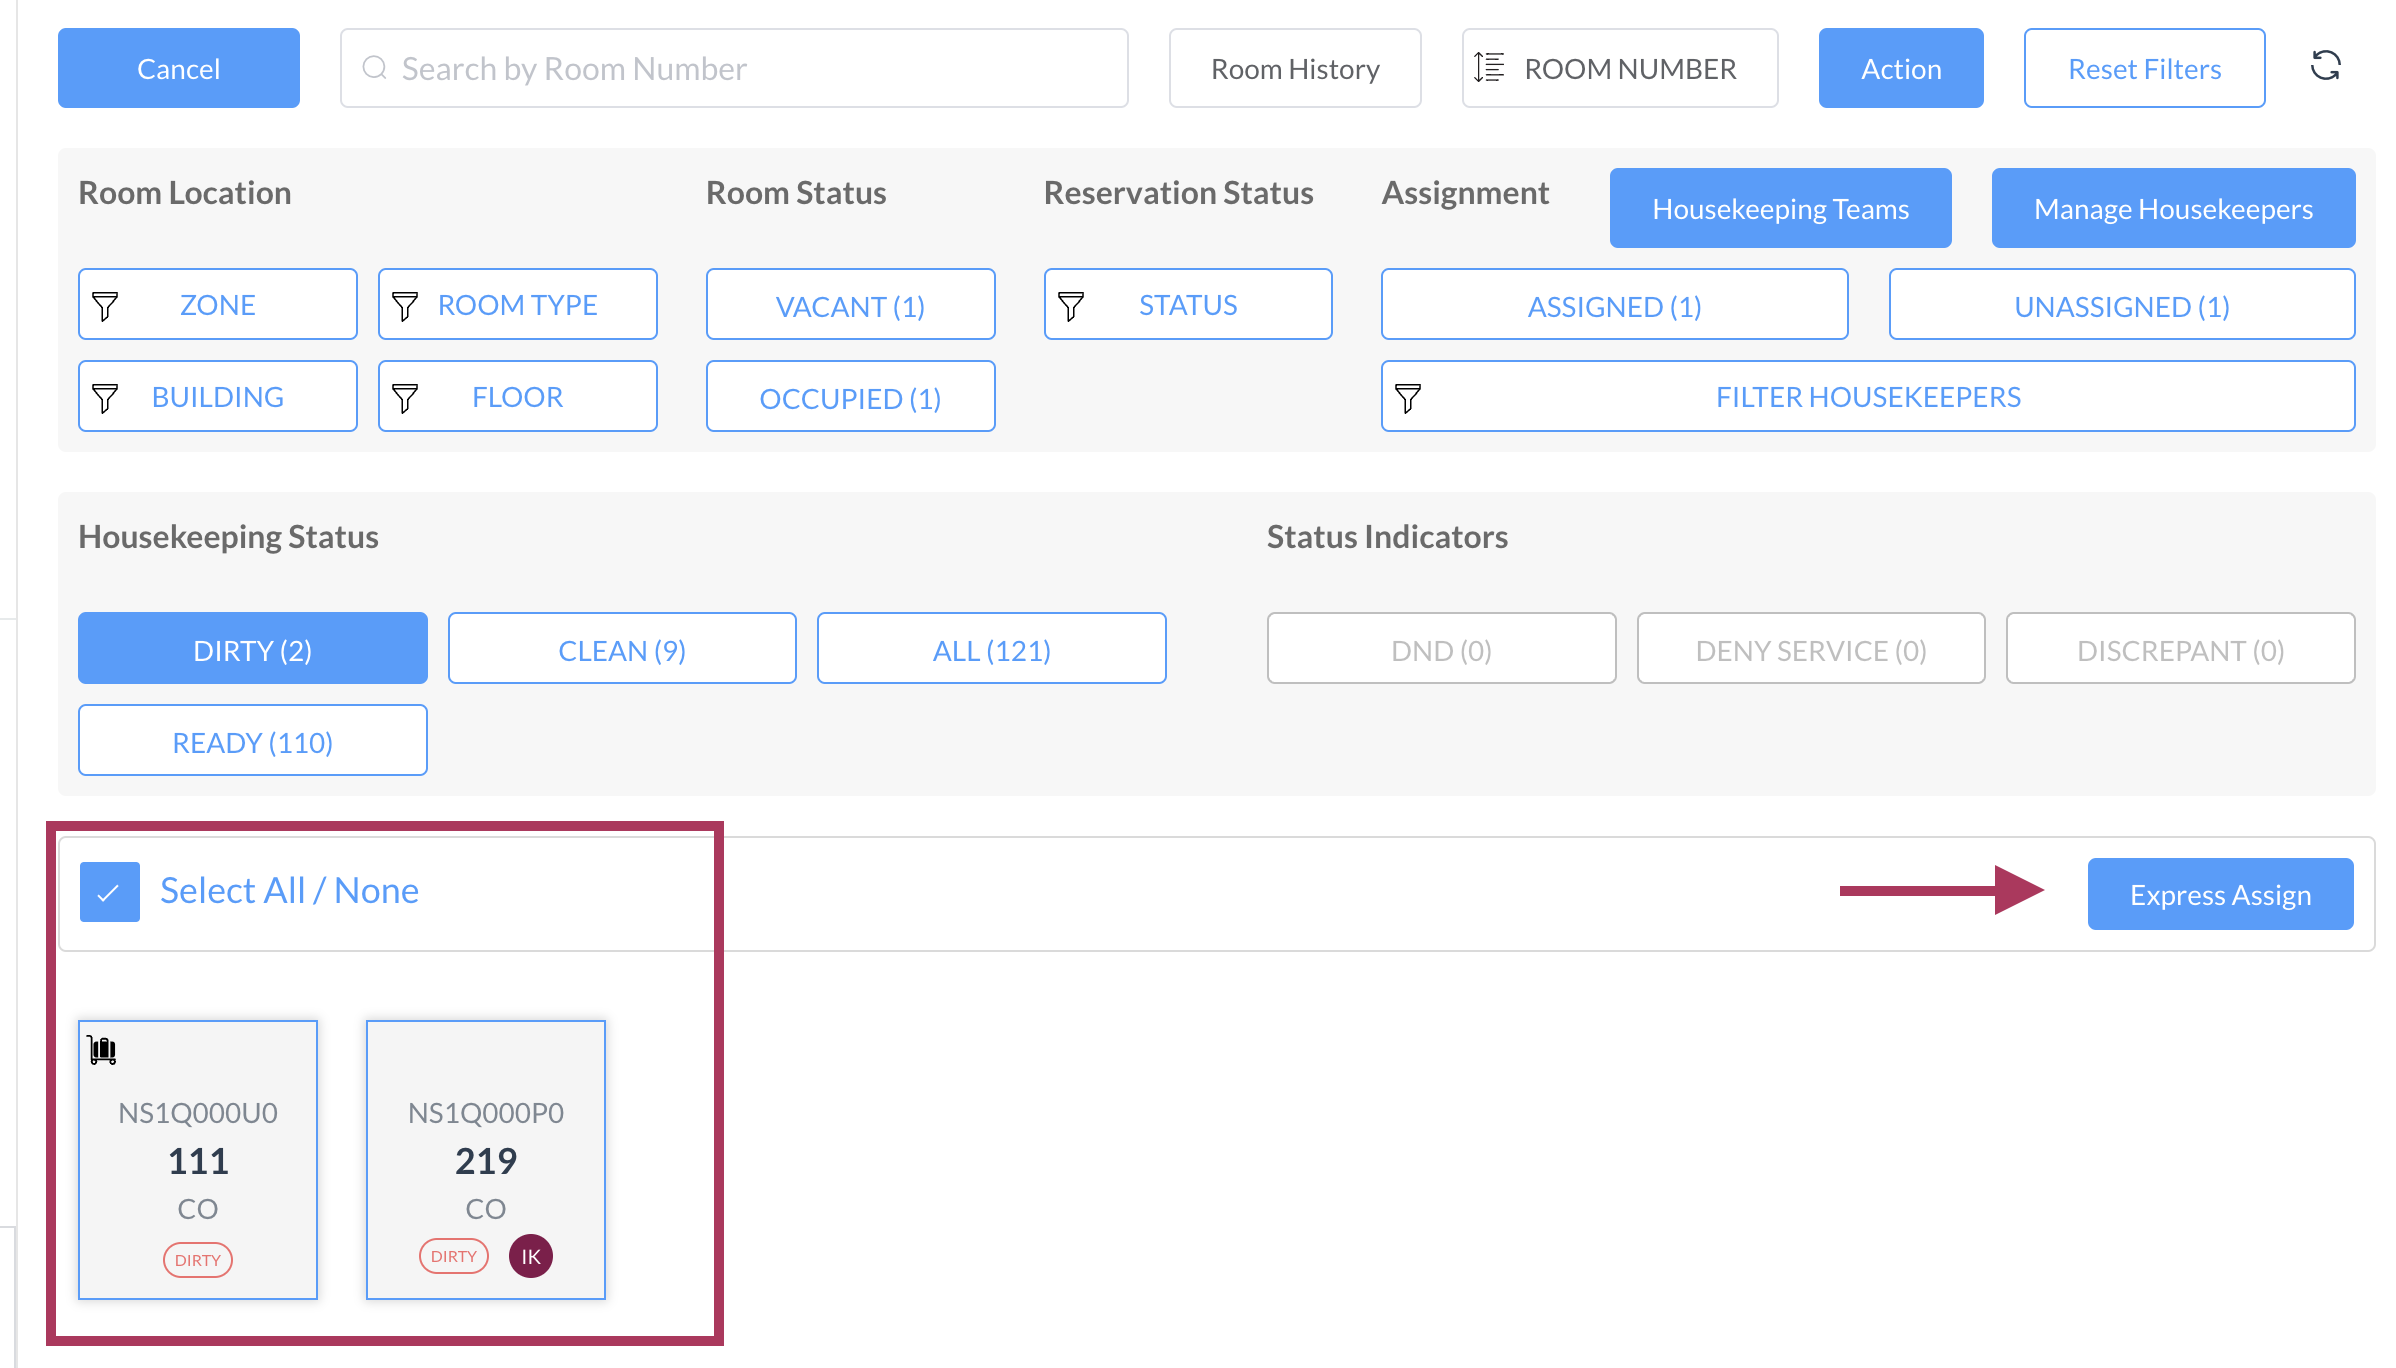
Task: Open the ZONE filter dropdown
Action: coord(217,305)
